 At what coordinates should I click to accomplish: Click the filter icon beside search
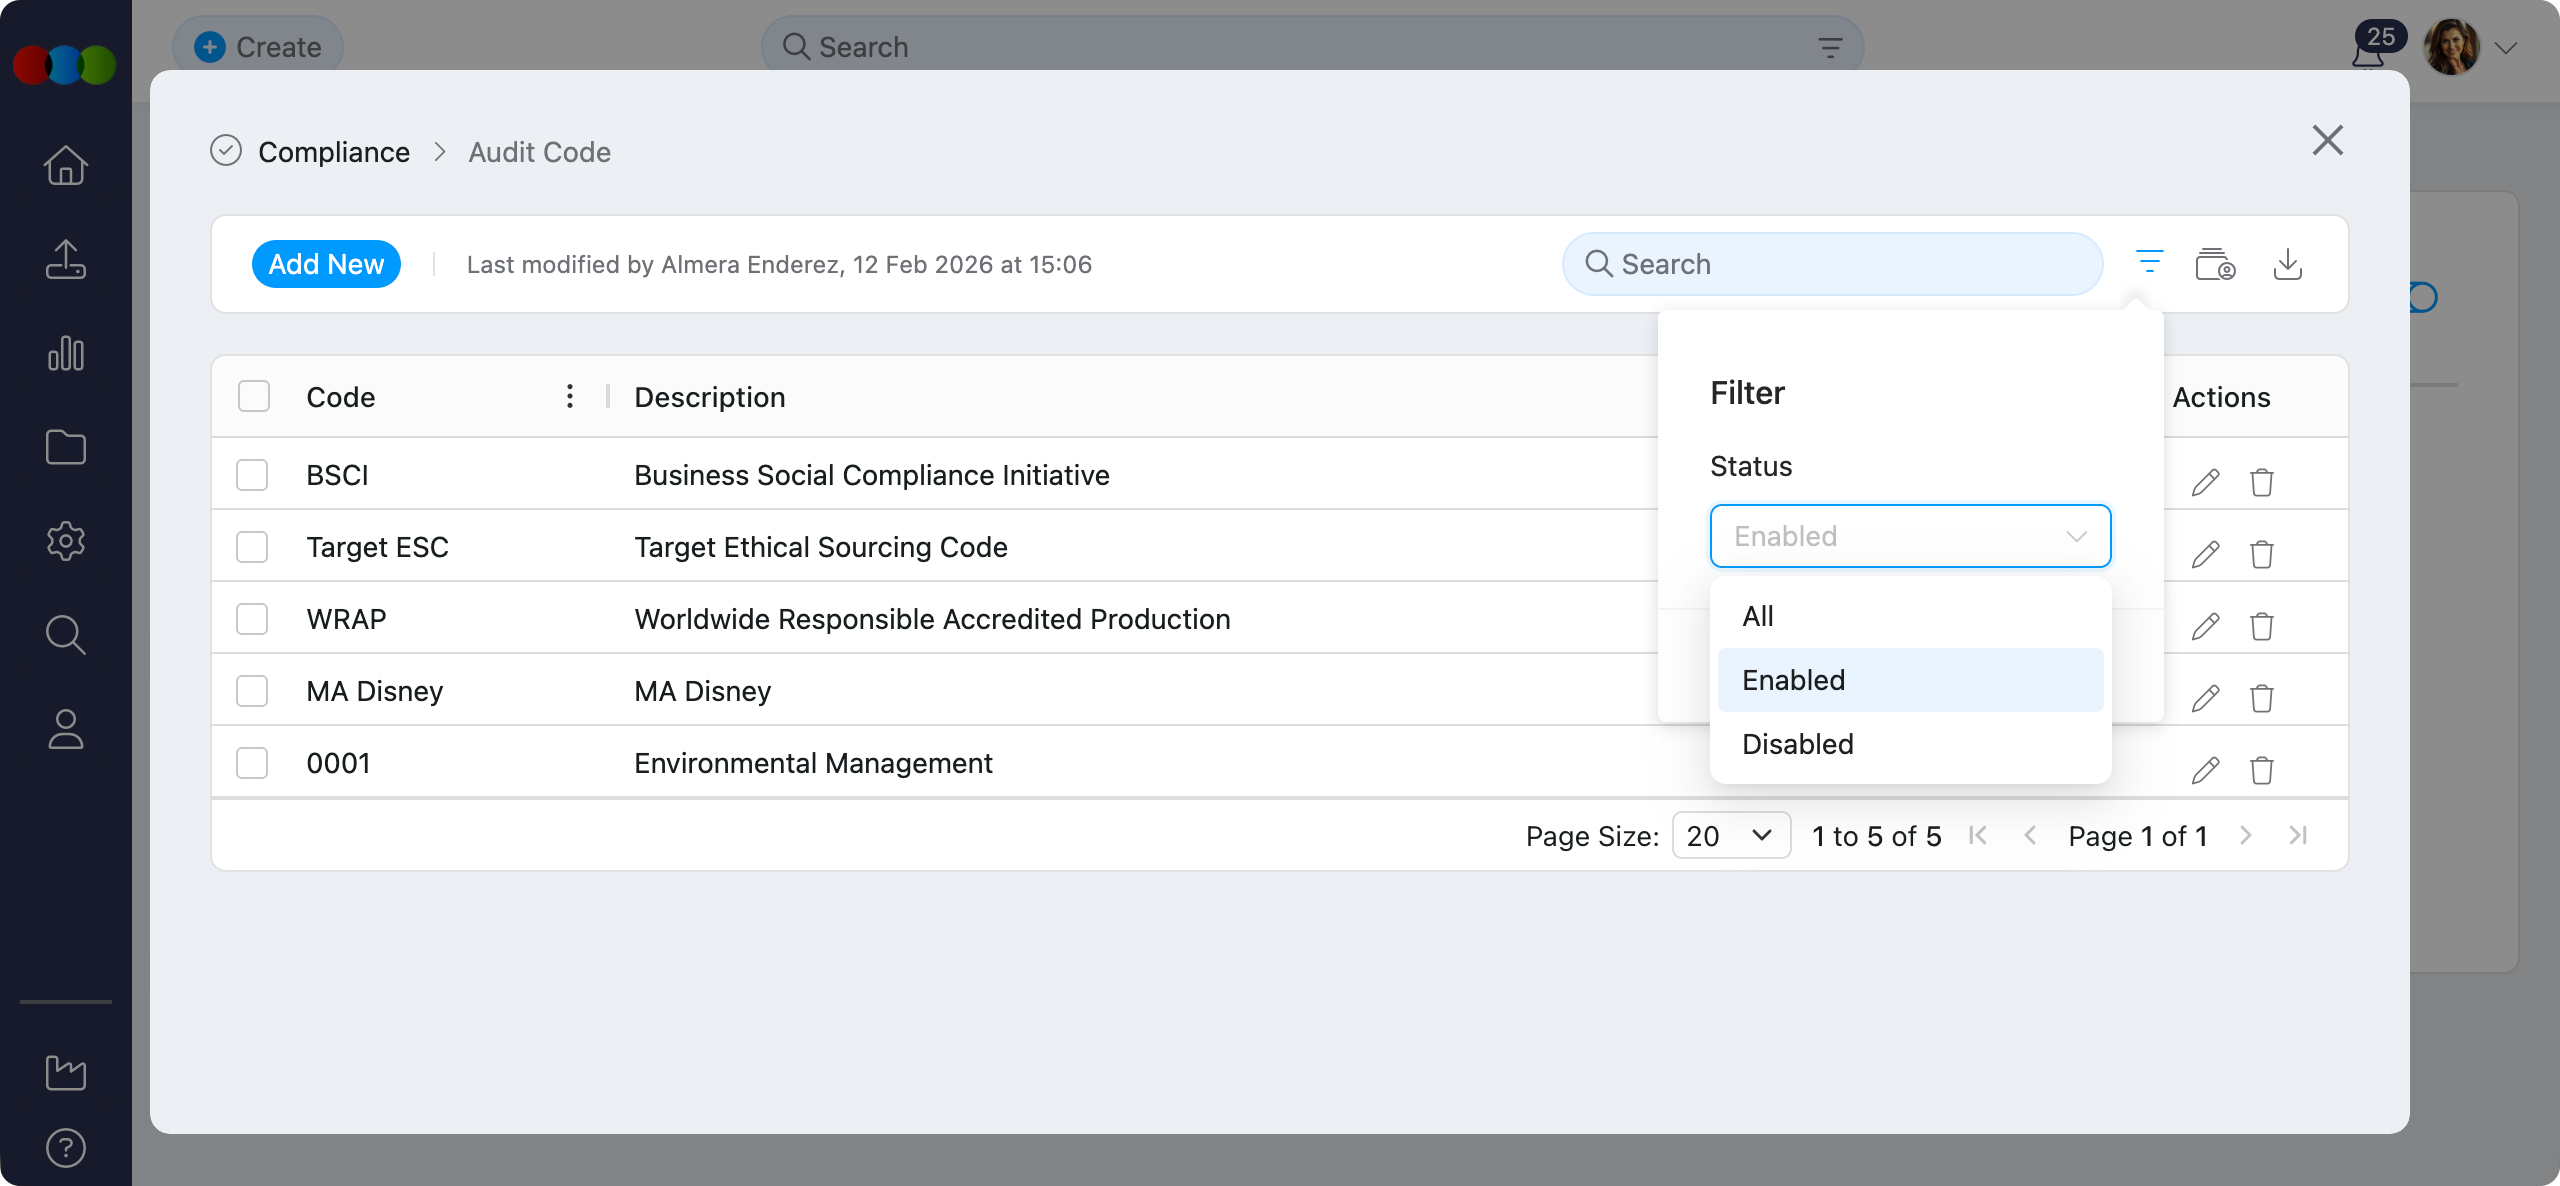(2149, 264)
